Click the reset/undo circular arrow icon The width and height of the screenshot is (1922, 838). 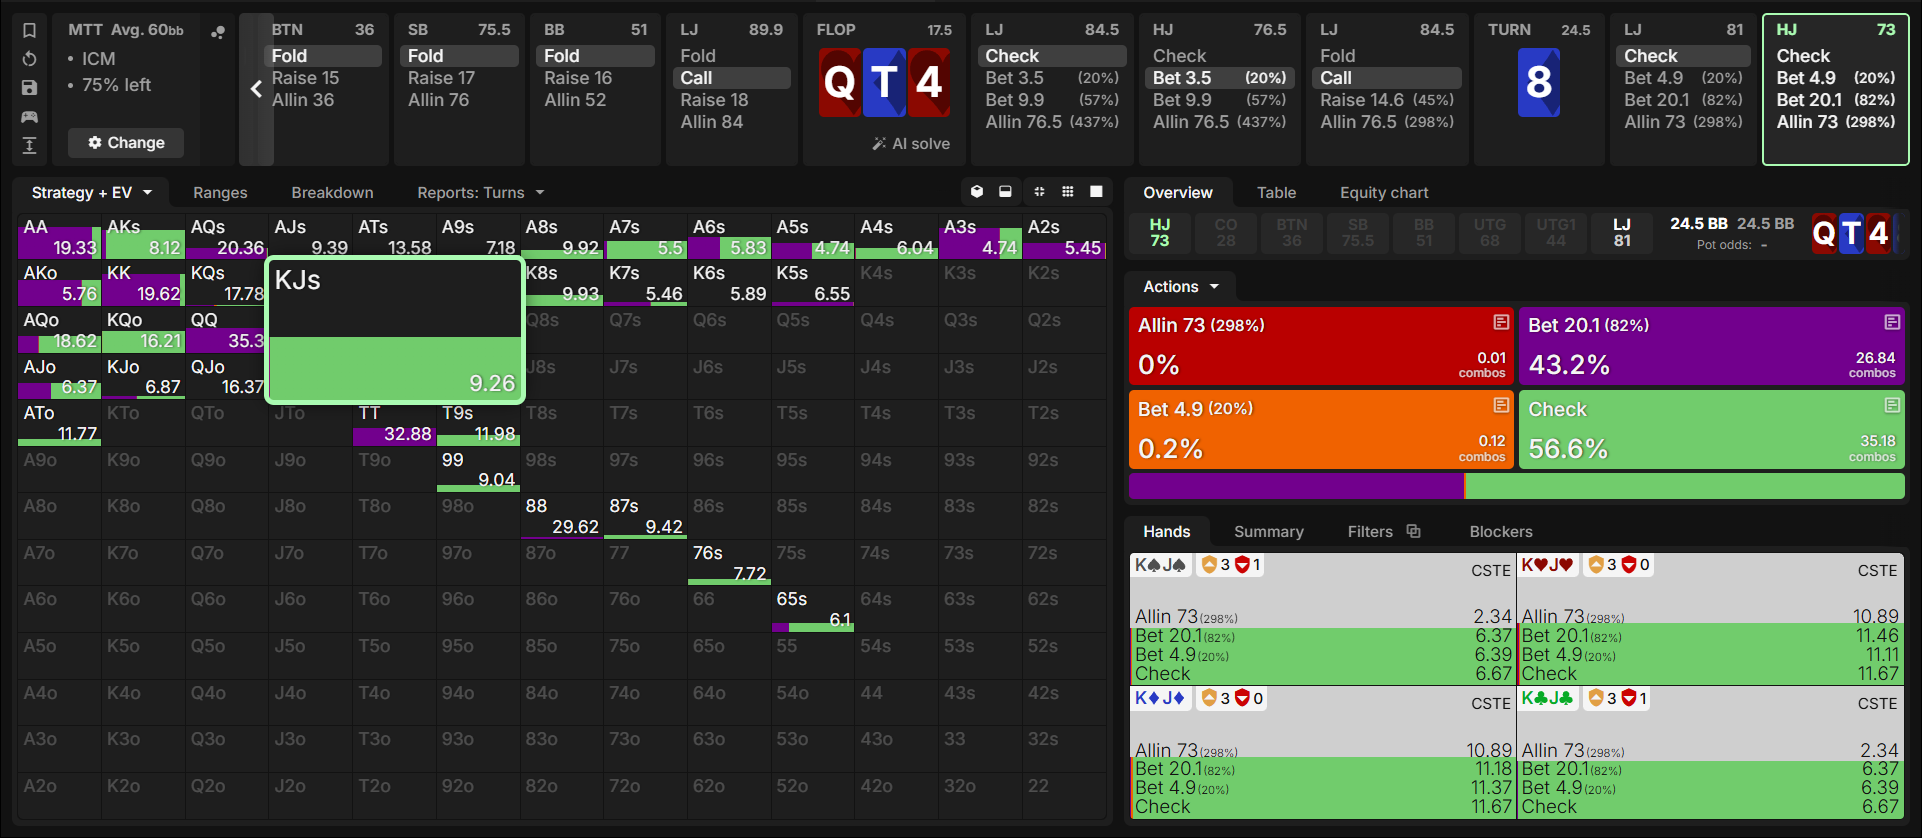coord(29,59)
